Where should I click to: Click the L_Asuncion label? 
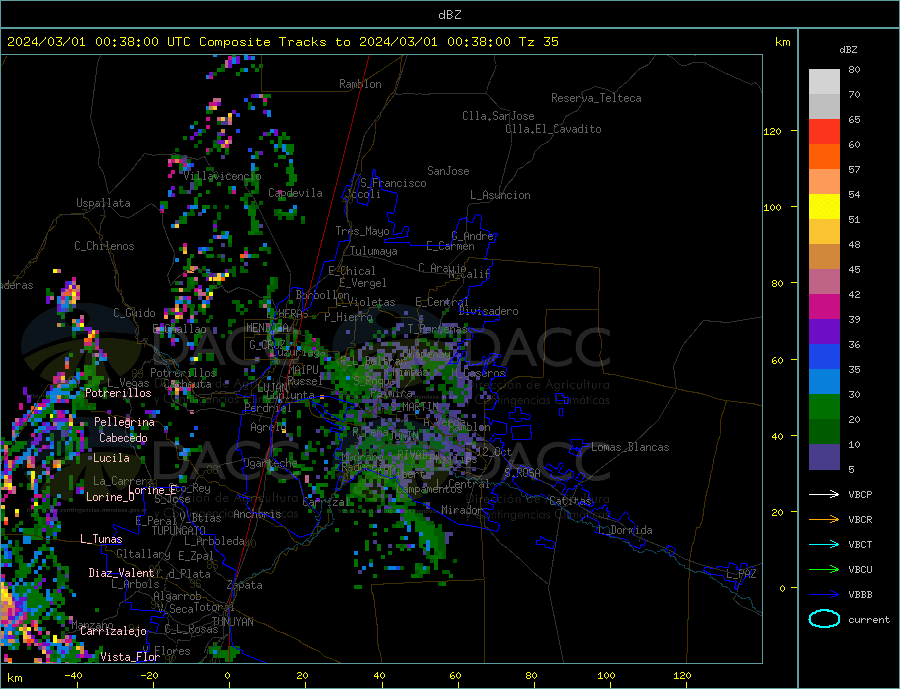pyautogui.click(x=500, y=195)
